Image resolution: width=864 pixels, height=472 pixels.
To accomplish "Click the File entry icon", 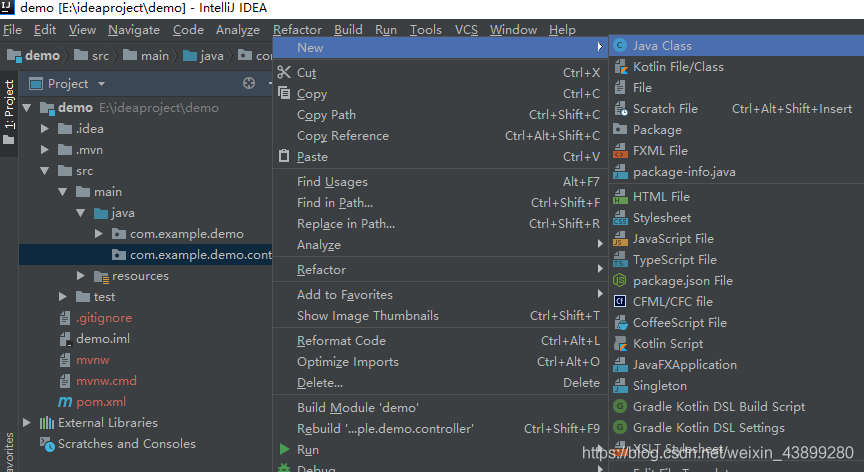I will coord(620,88).
